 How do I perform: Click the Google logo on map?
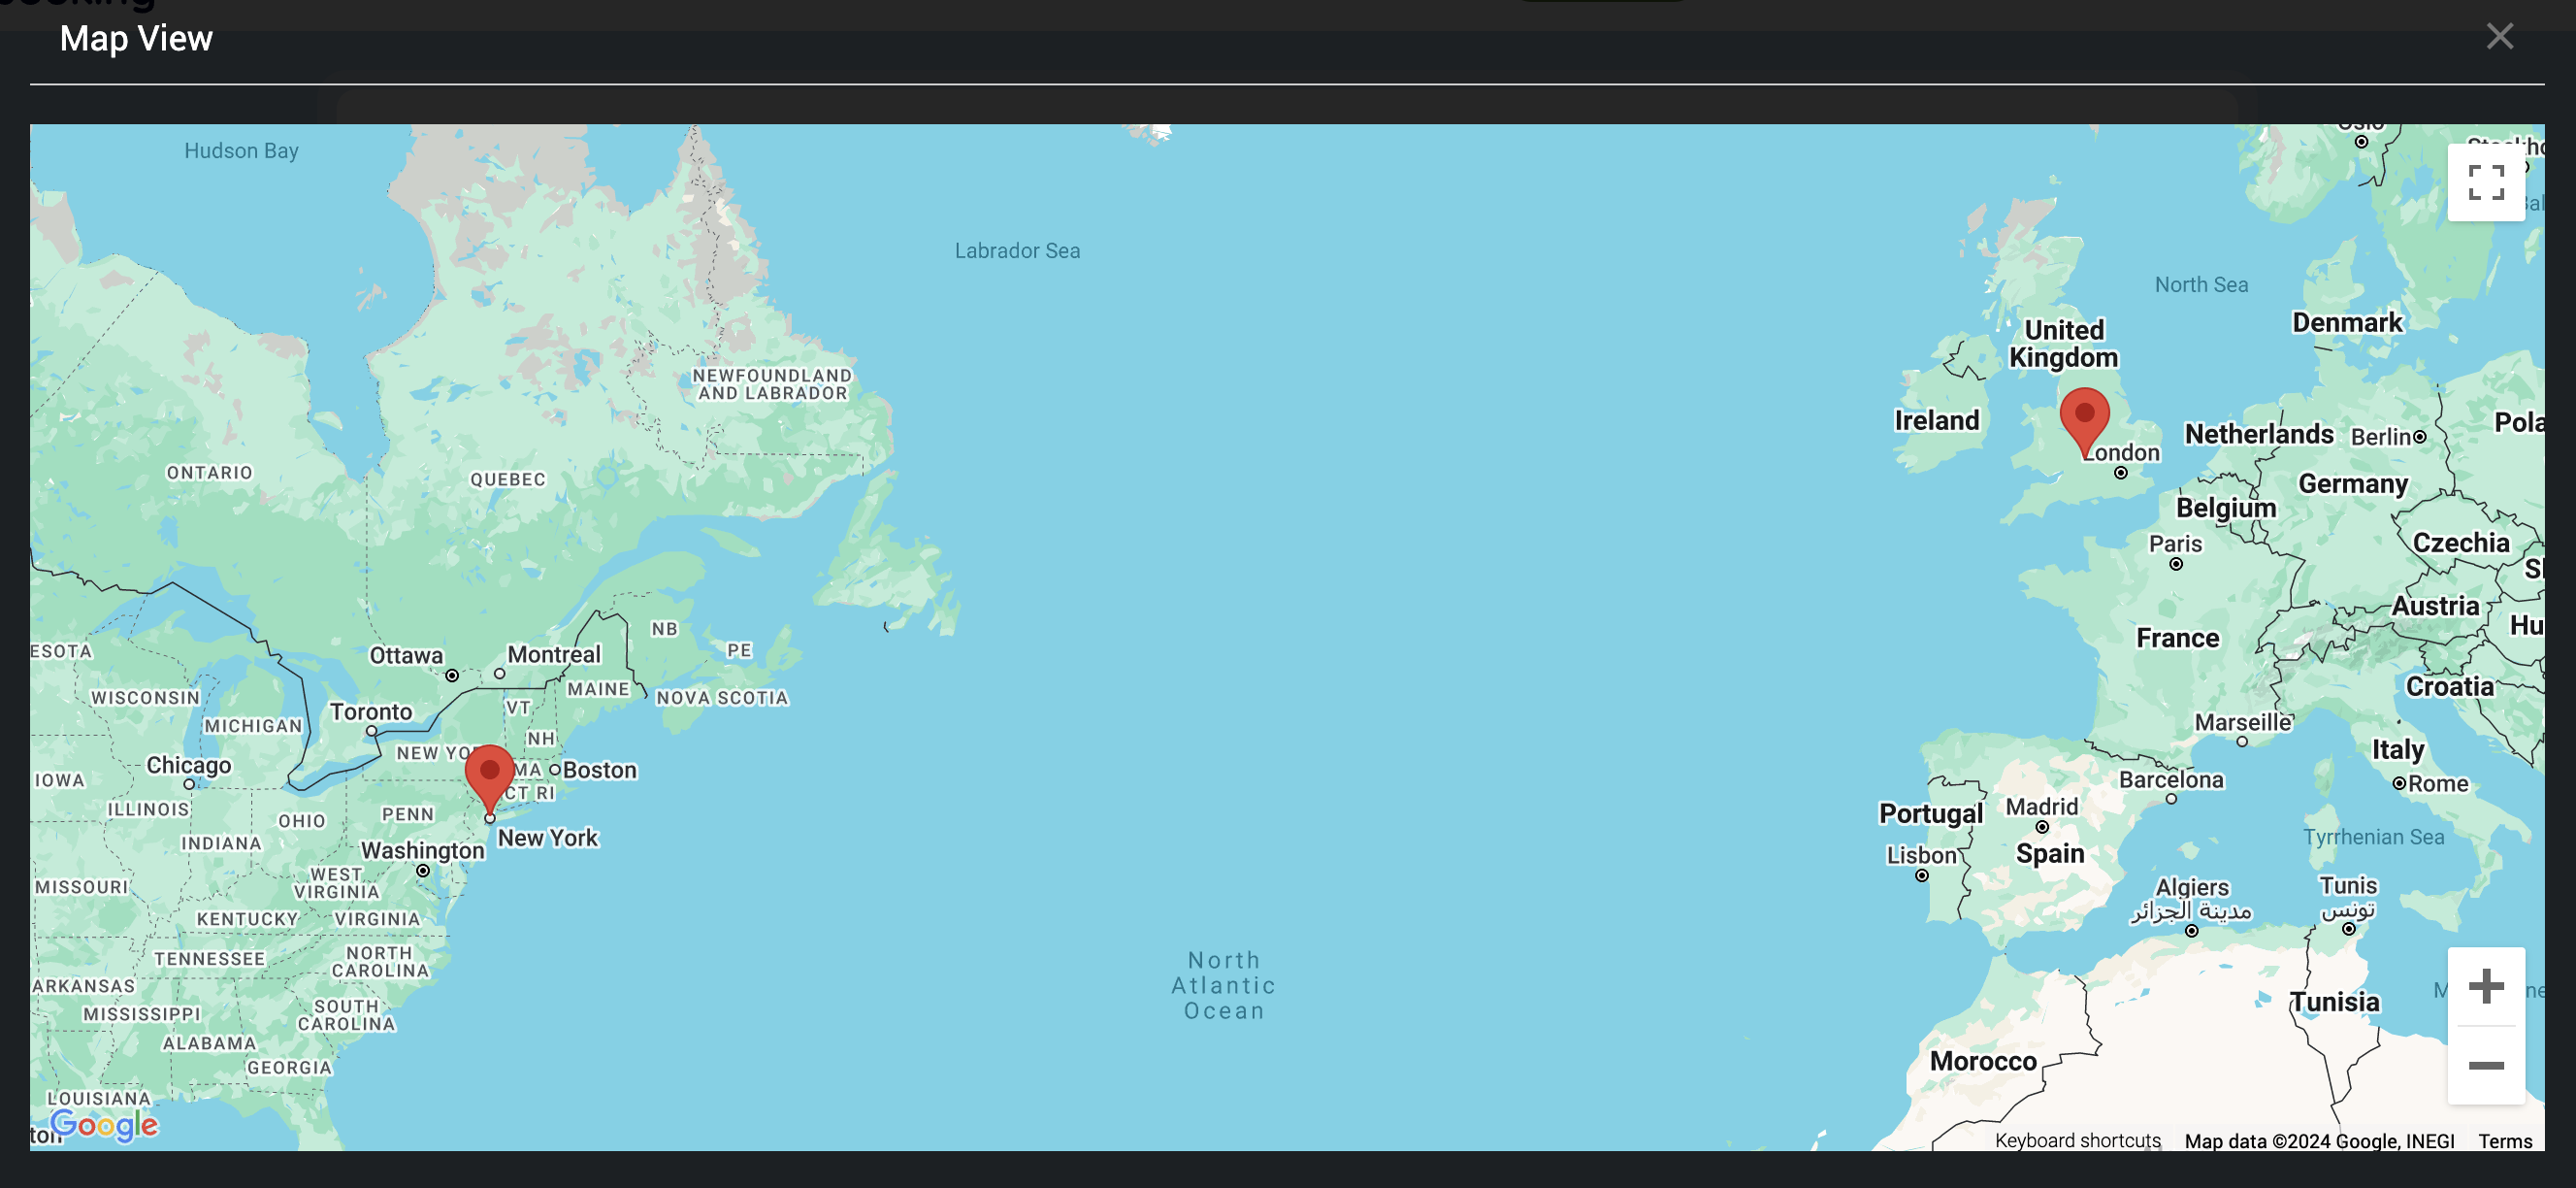[104, 1125]
